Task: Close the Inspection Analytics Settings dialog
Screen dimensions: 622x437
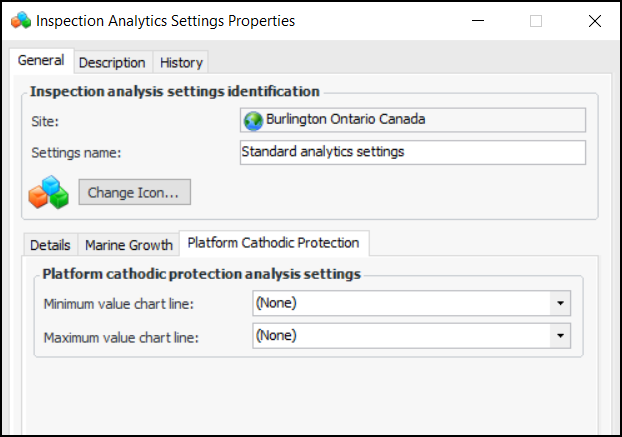Action: point(595,20)
